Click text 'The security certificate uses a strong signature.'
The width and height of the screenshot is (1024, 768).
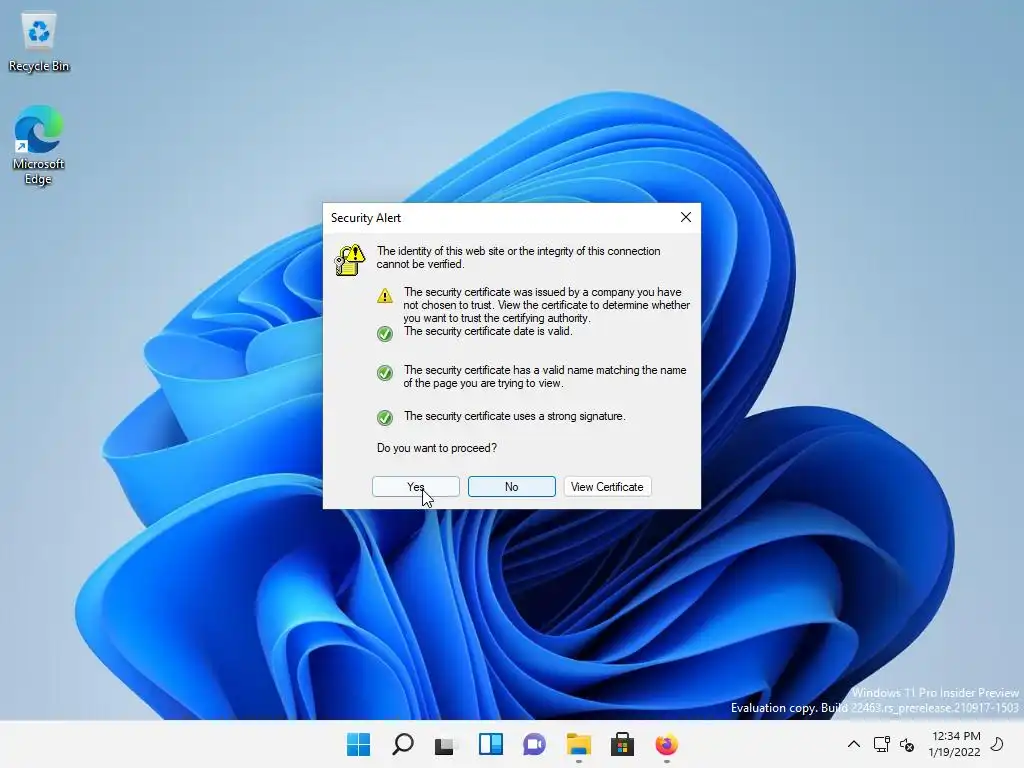(515, 416)
